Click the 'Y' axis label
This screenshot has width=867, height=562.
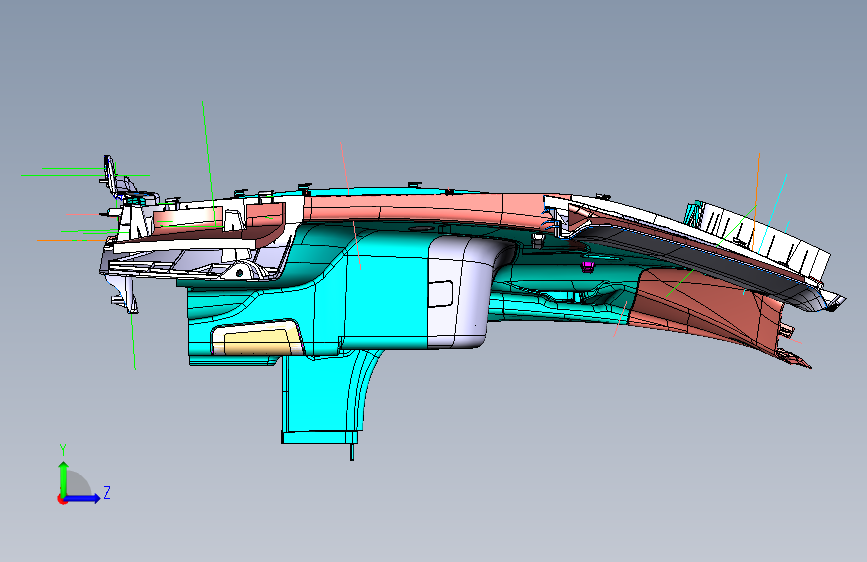63,450
